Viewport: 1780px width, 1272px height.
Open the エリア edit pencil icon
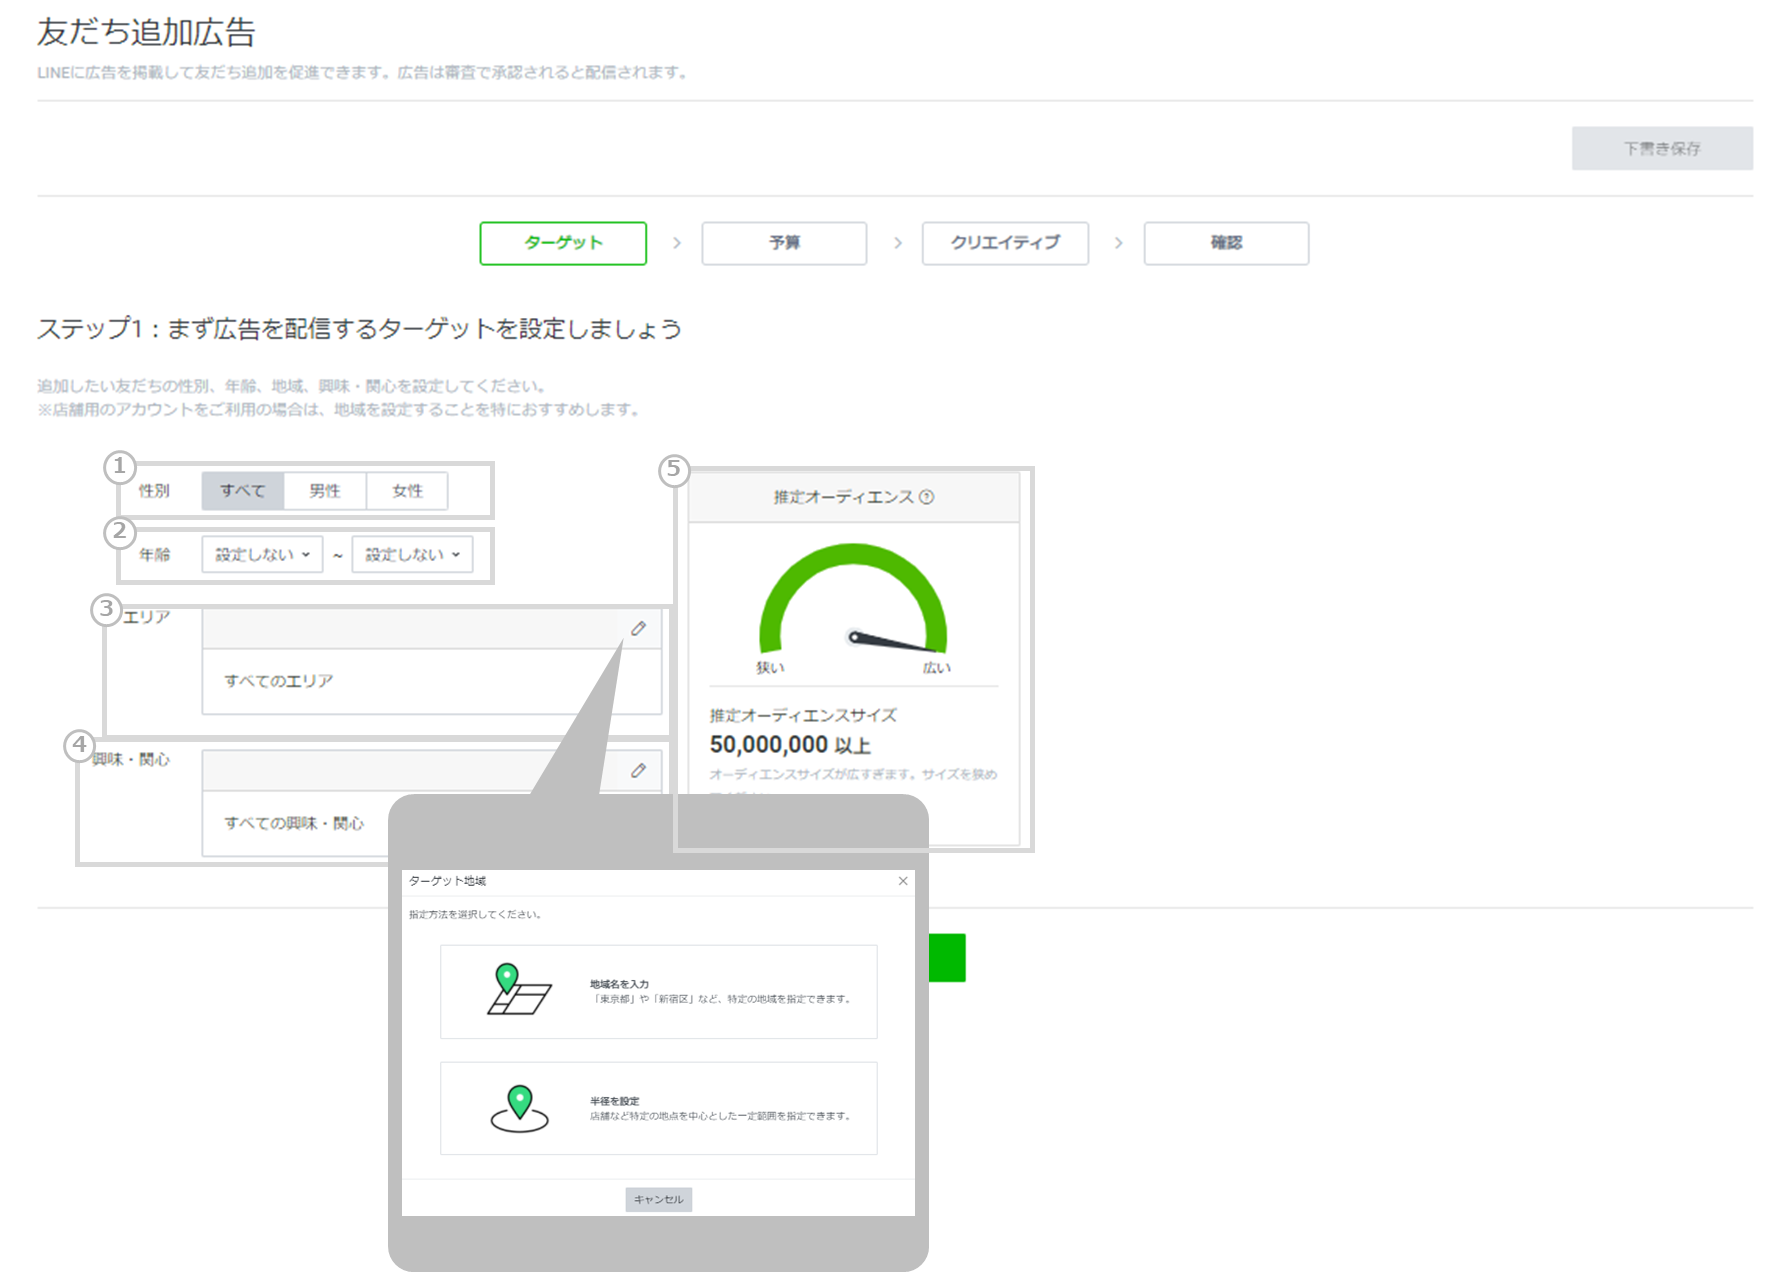[x=640, y=628]
